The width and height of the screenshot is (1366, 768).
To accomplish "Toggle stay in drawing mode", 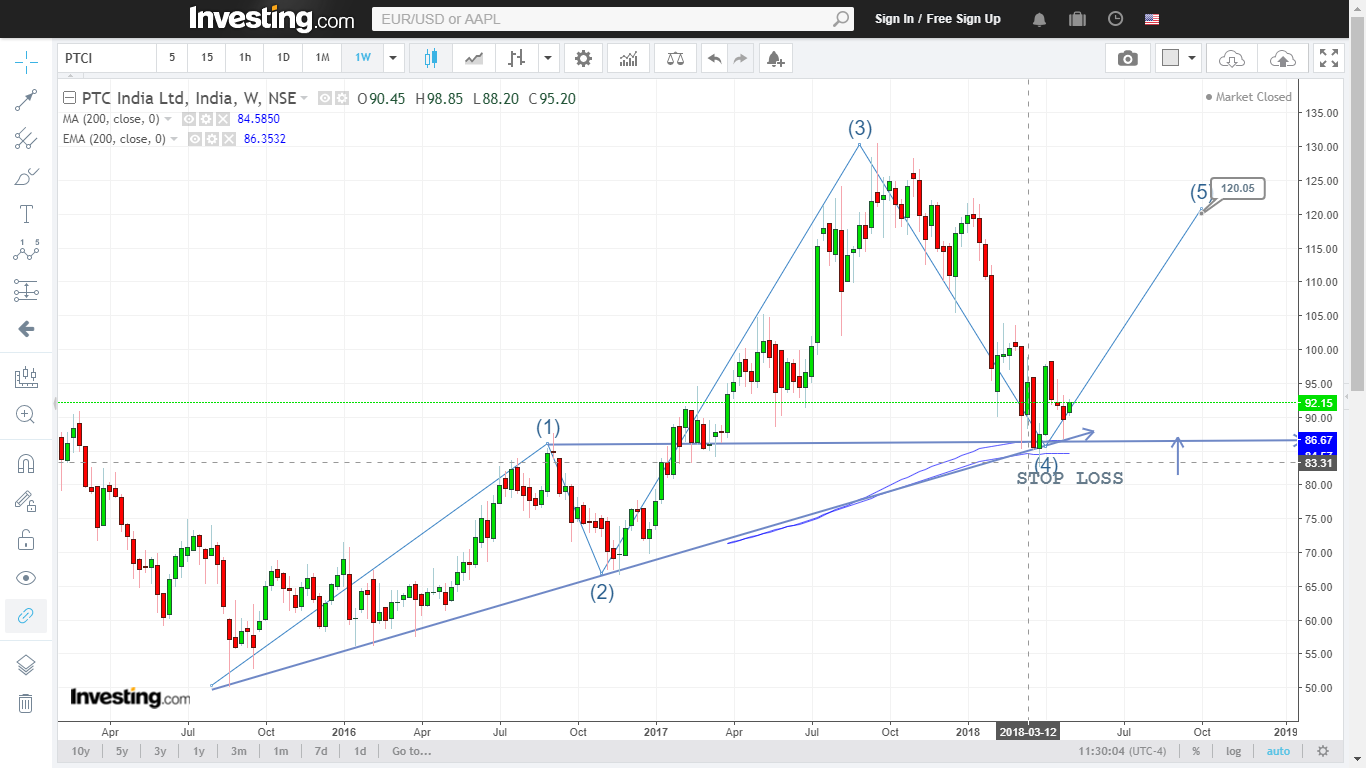I will tap(26, 502).
